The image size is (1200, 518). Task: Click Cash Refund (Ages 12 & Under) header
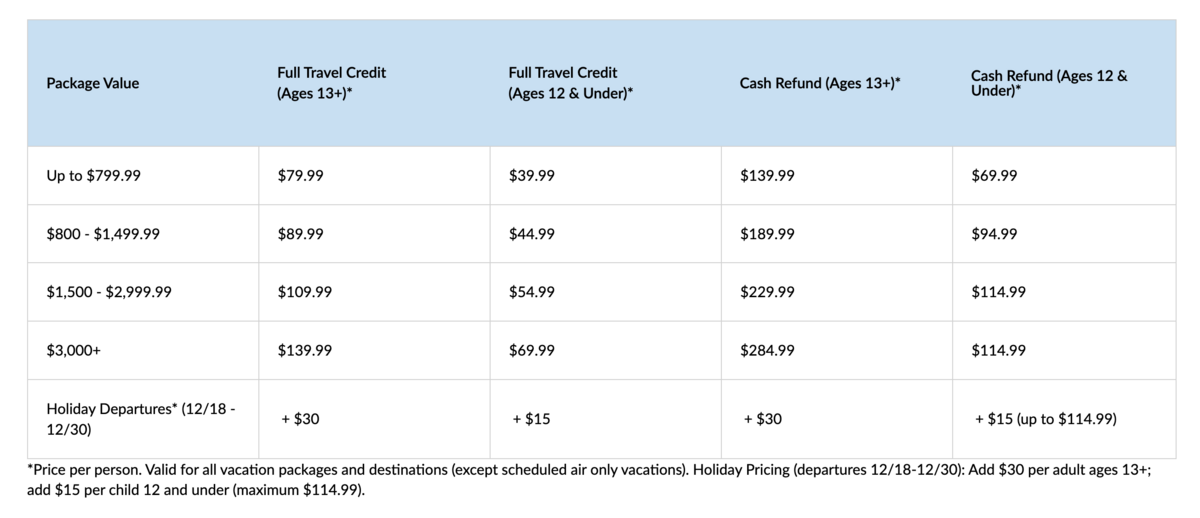(x=1049, y=83)
